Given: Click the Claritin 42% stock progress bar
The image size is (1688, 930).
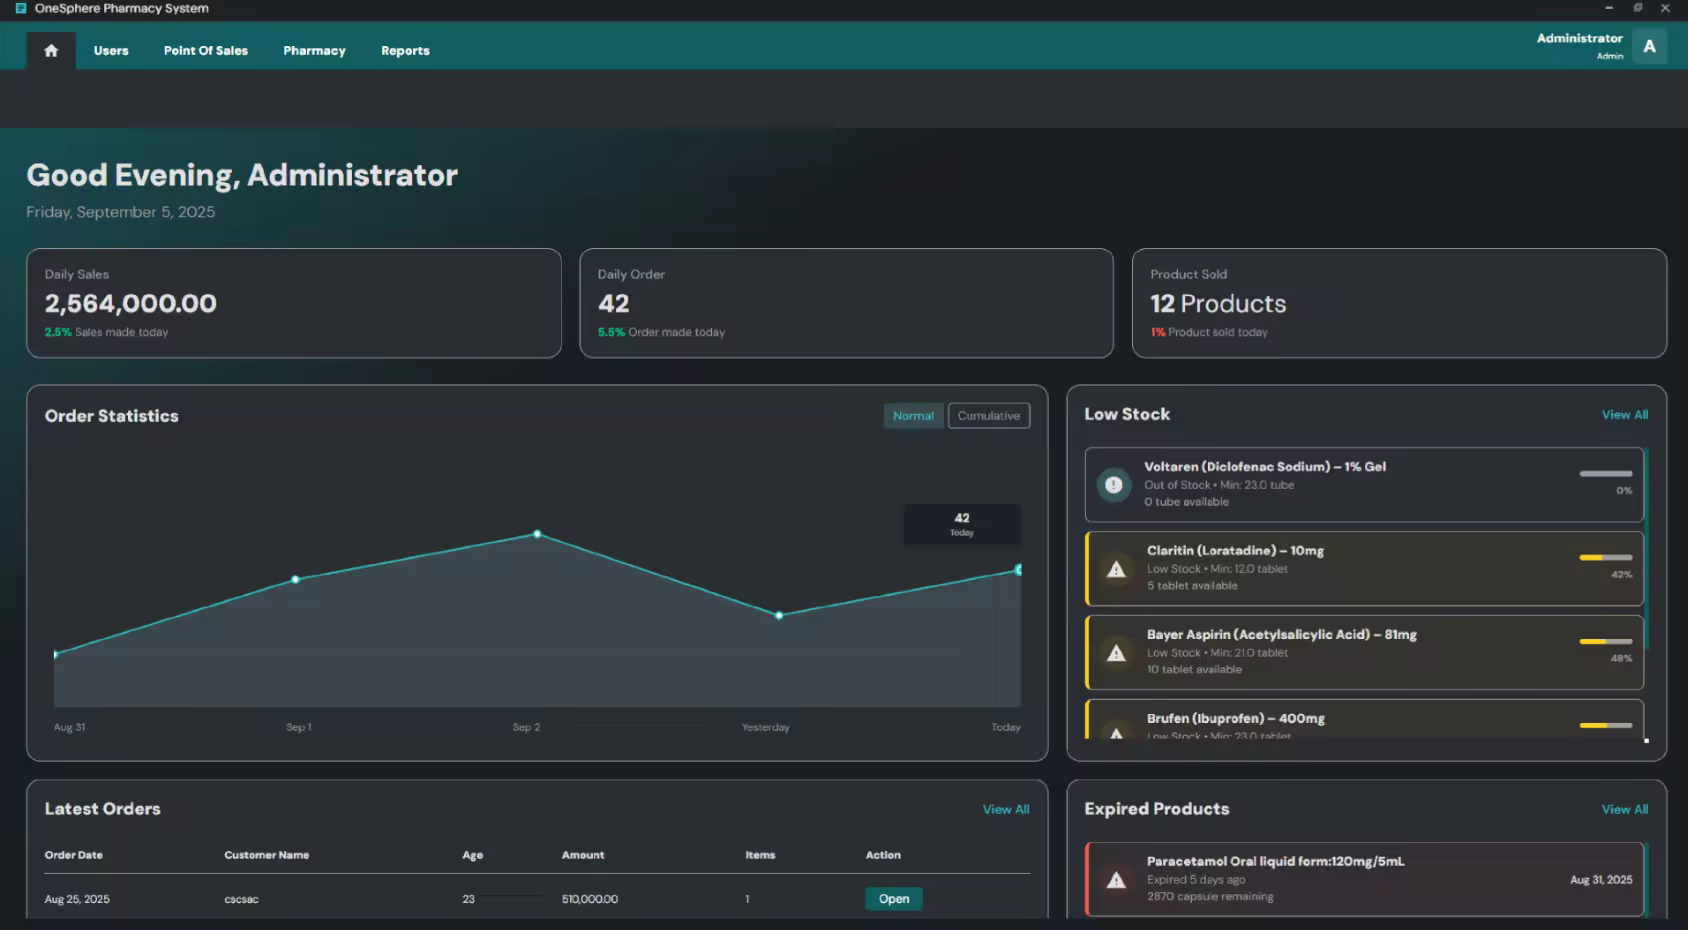Looking at the screenshot, I should click(x=1605, y=557).
